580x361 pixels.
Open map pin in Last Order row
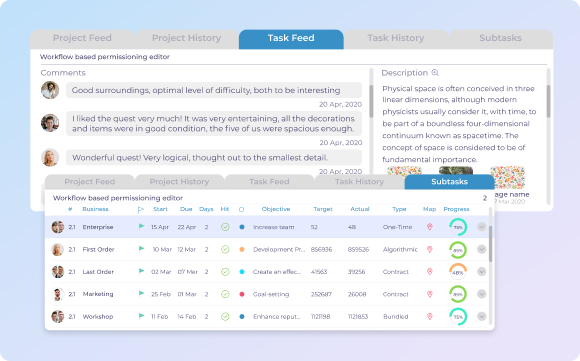429,271
